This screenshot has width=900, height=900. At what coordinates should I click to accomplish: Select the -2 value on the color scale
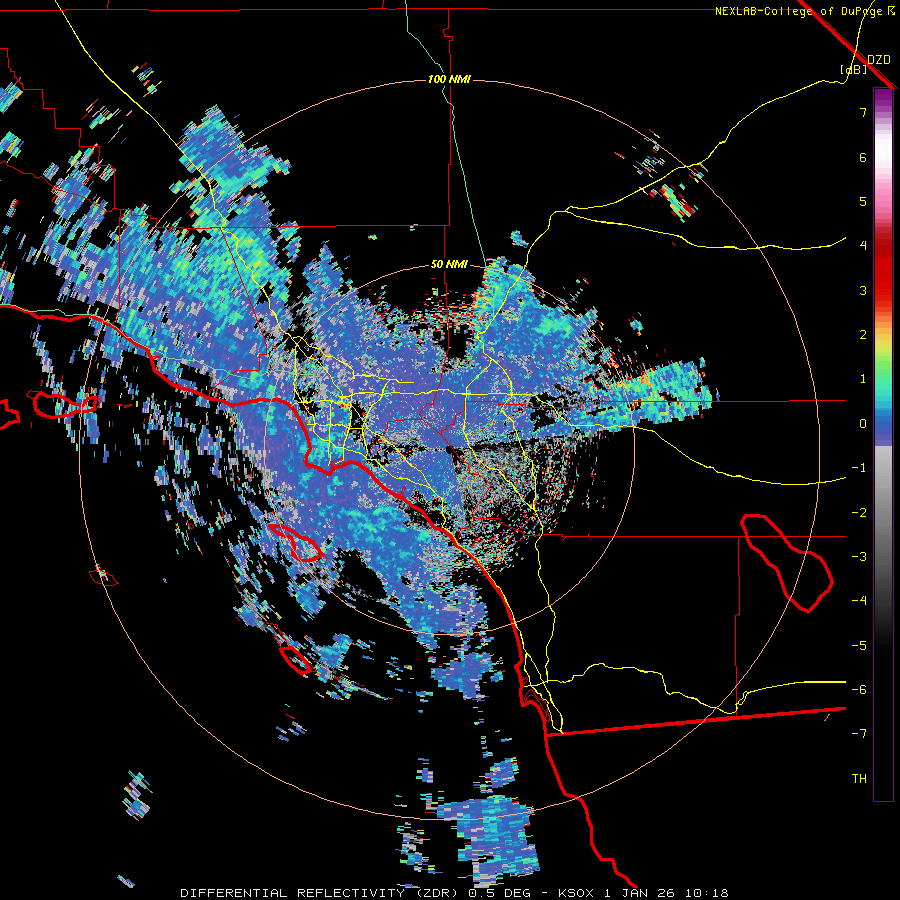click(x=859, y=513)
